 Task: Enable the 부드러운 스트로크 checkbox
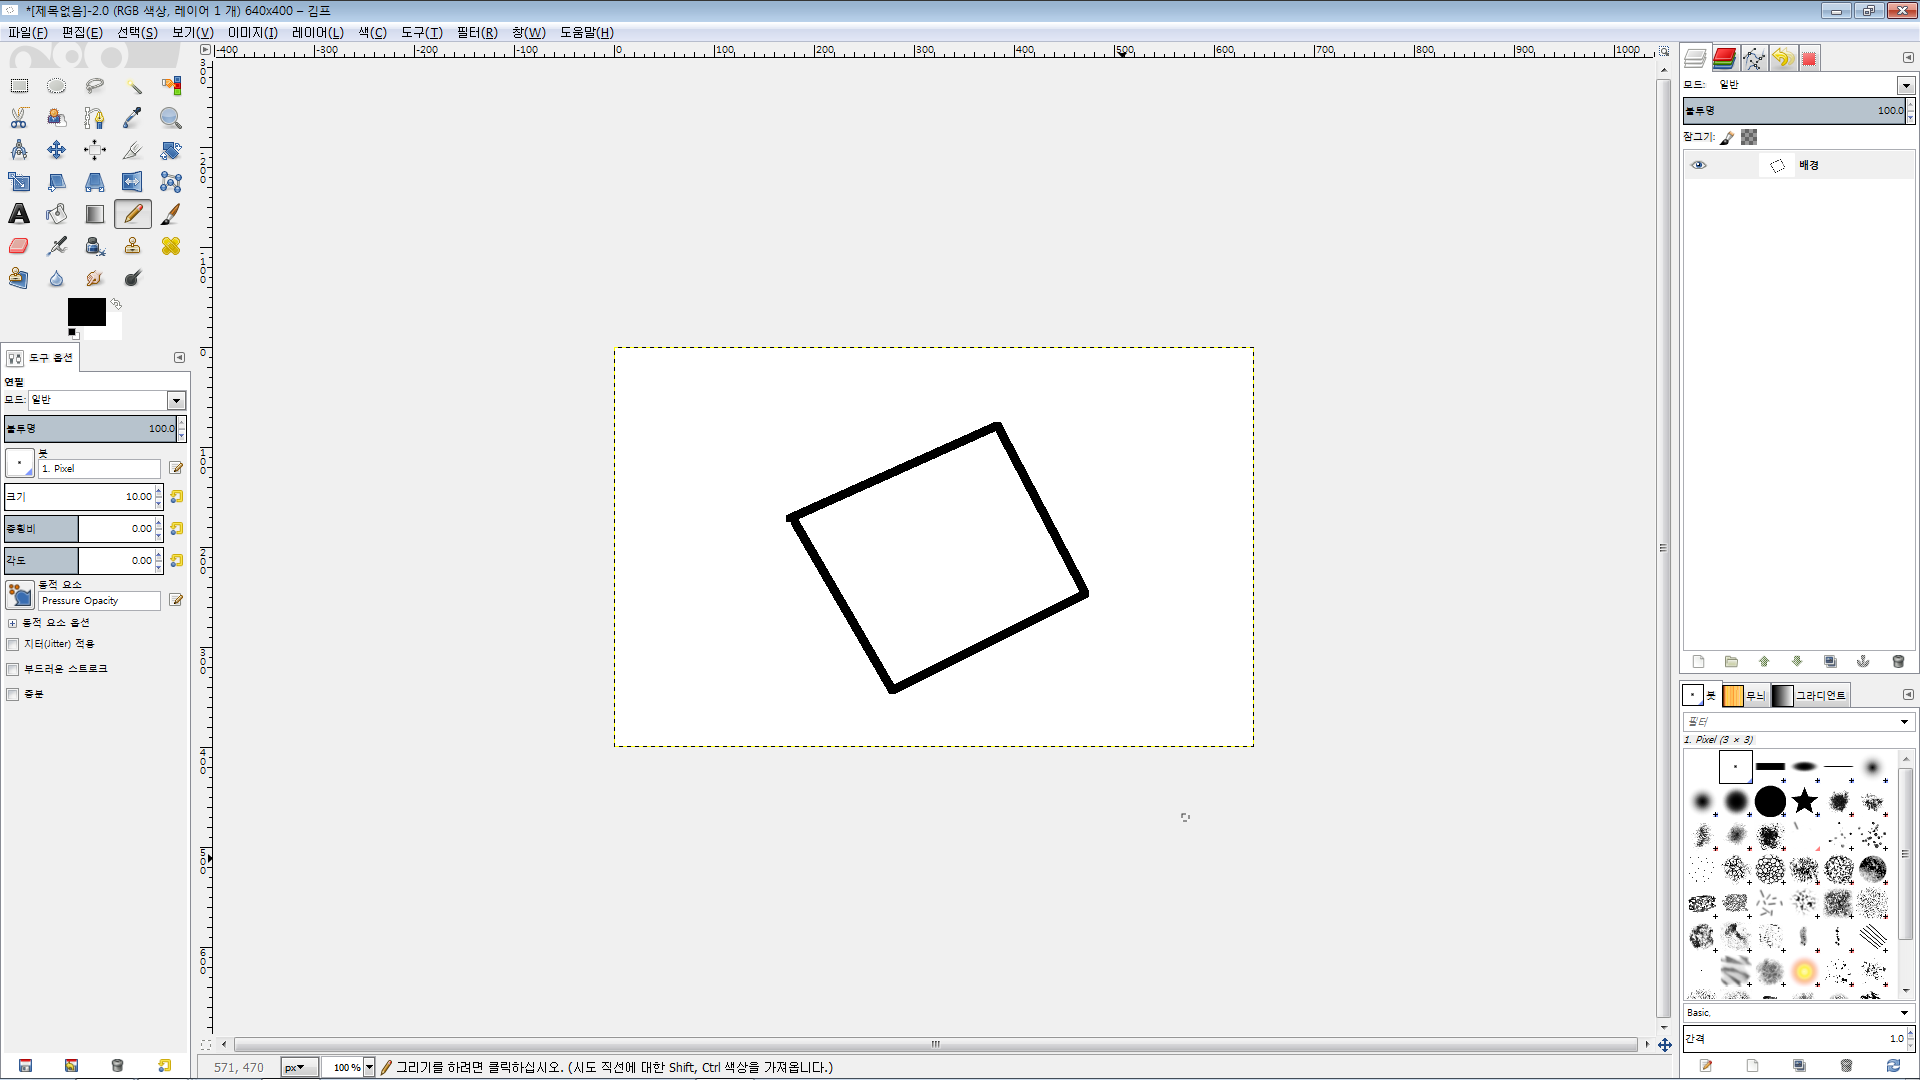point(13,669)
